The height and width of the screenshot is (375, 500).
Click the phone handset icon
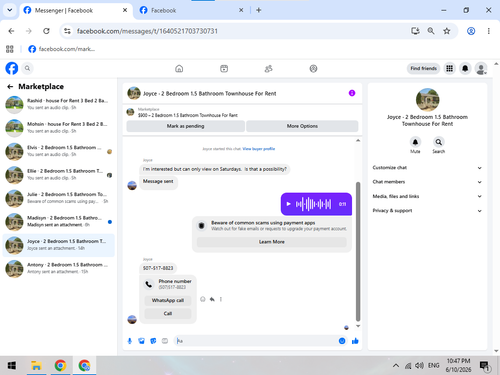pos(149,284)
